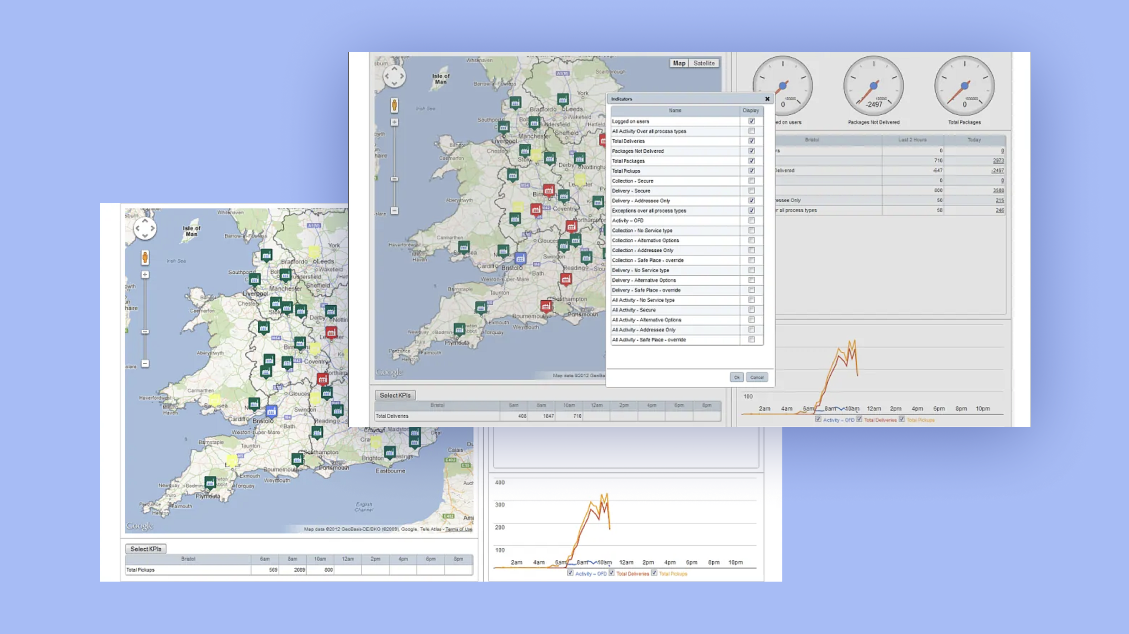
Task: Enable display for Activity - OFD indicator
Action: coord(751,221)
